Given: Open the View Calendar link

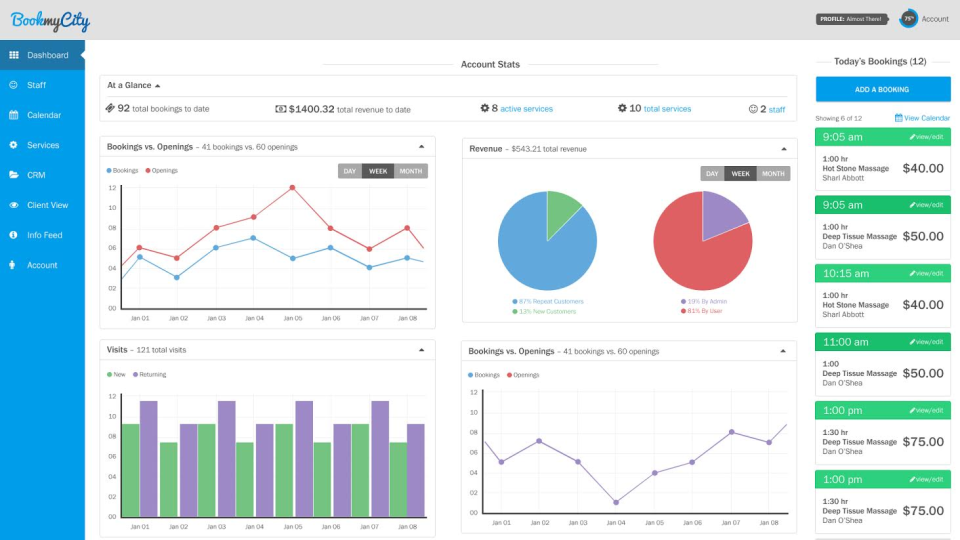Looking at the screenshot, I should click(922, 118).
